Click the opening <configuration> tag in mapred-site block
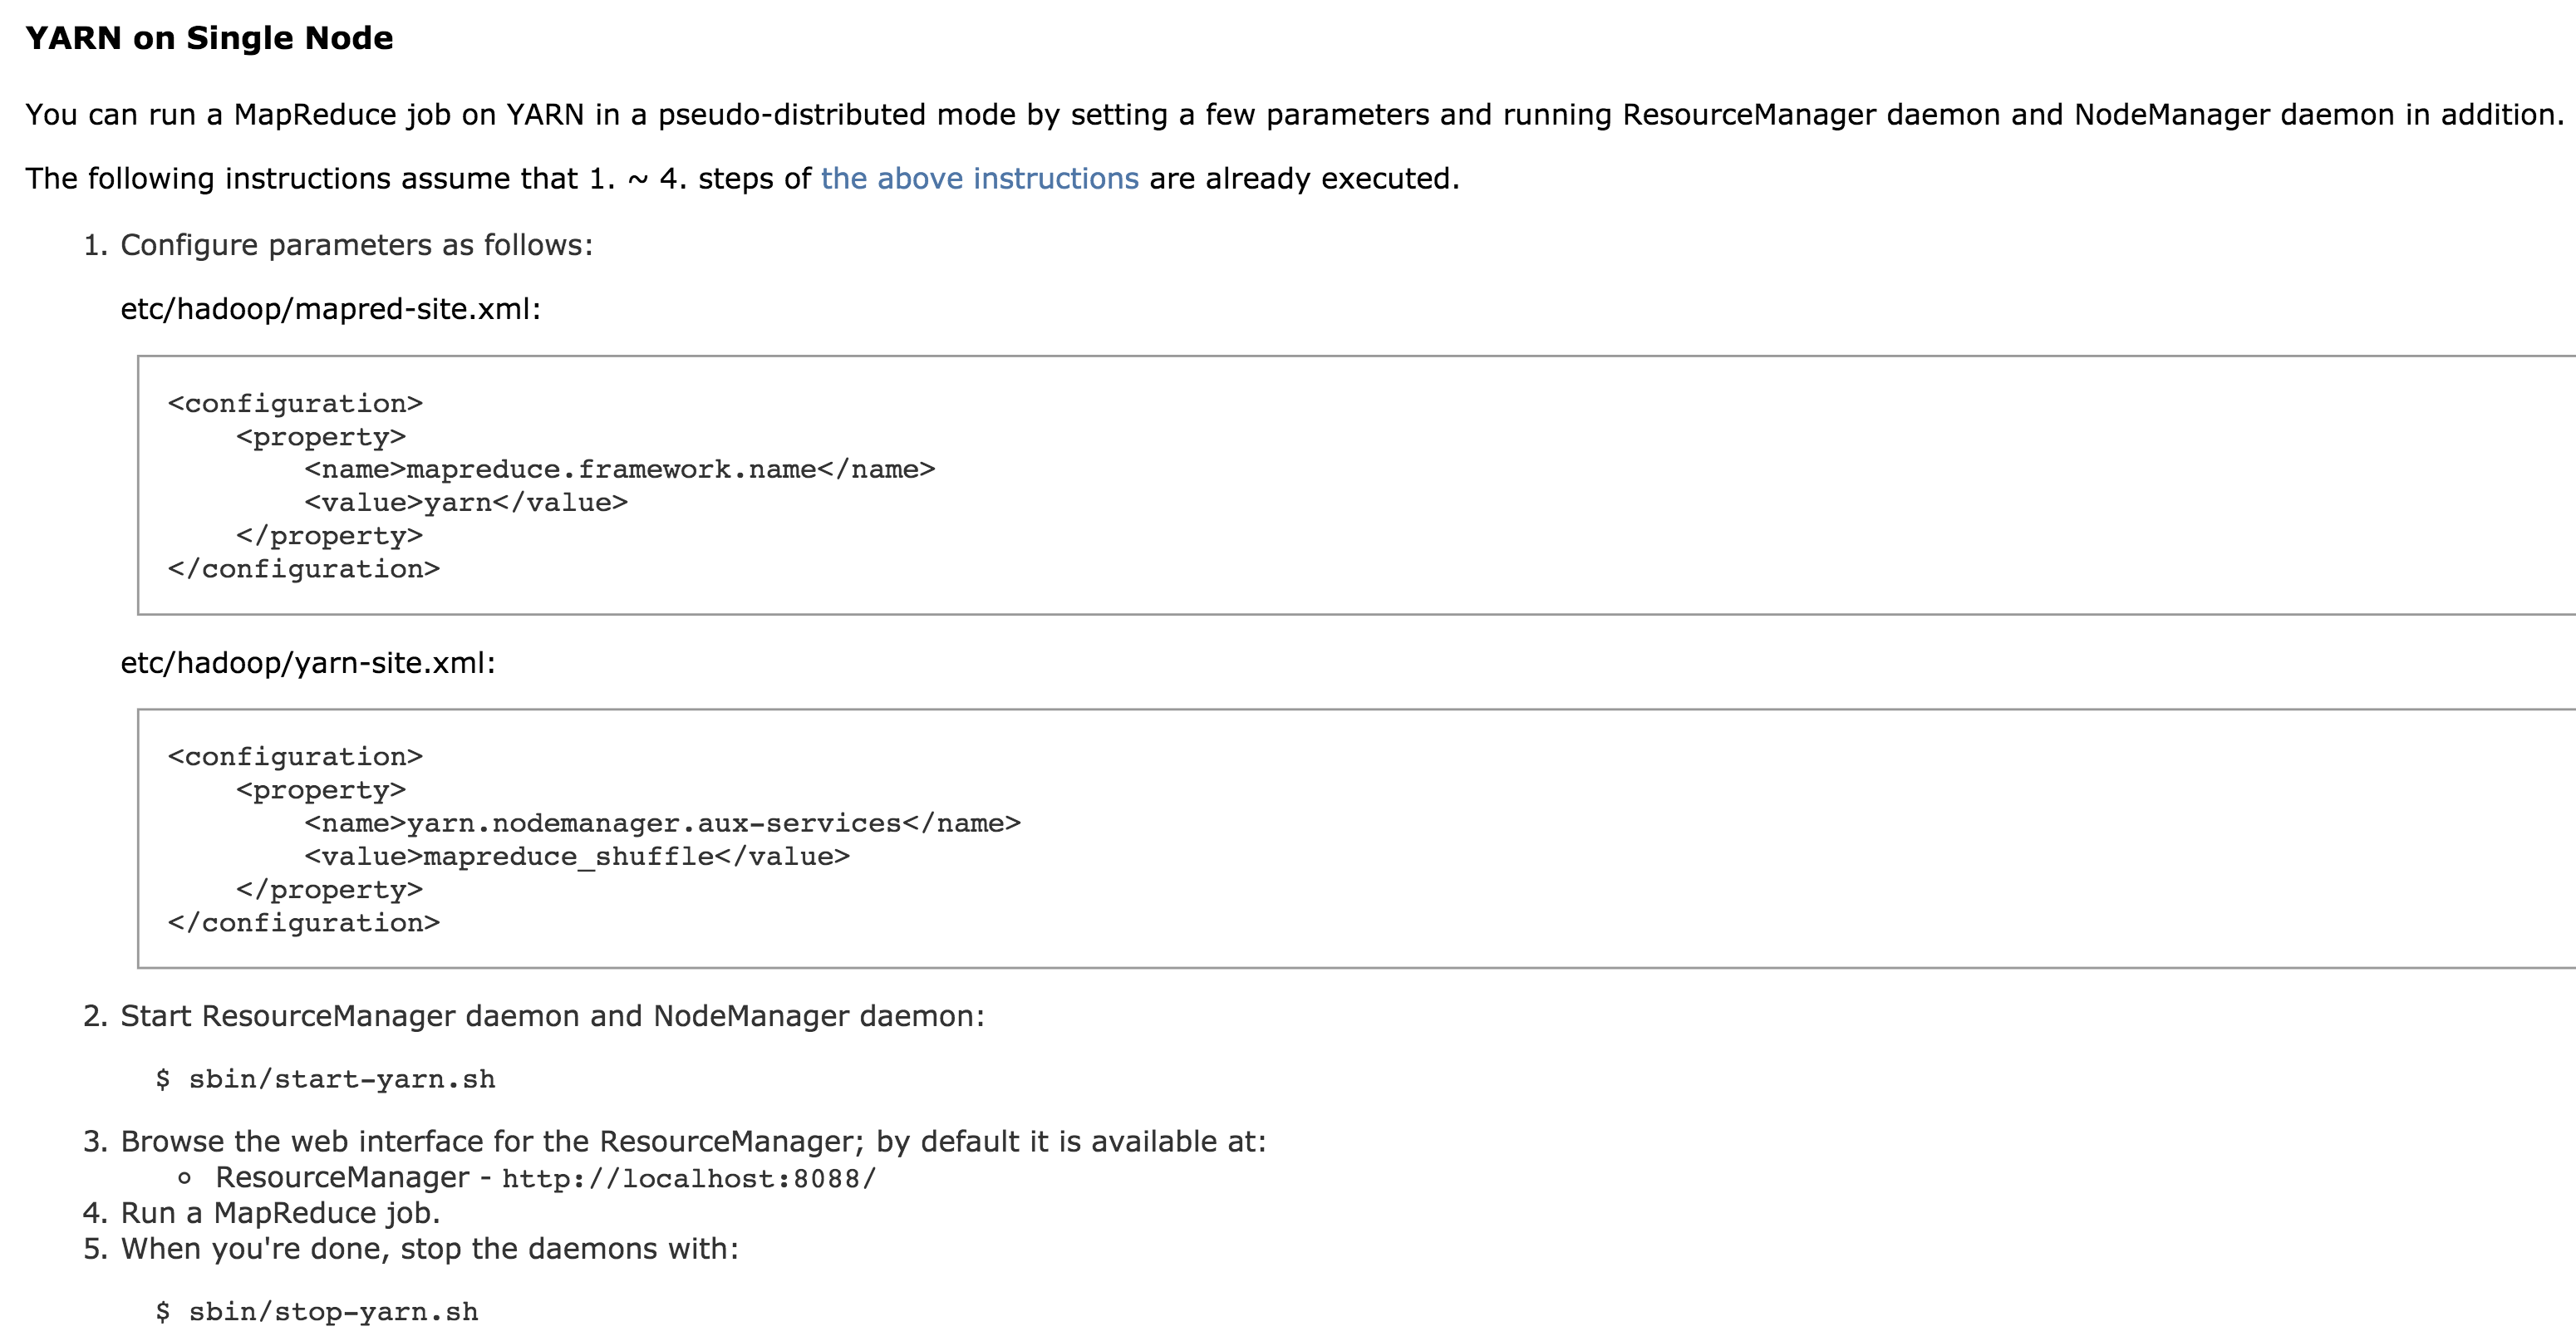The height and width of the screenshot is (1341, 2576). [295, 403]
